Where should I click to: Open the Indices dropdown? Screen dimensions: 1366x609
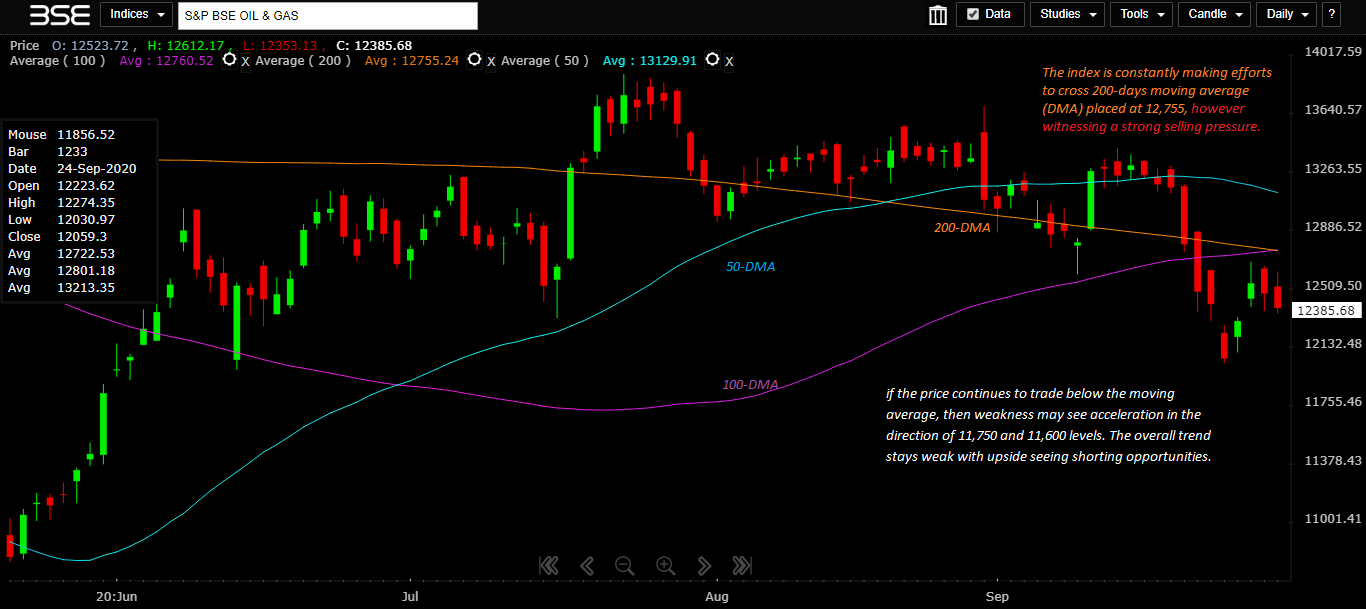[135, 14]
